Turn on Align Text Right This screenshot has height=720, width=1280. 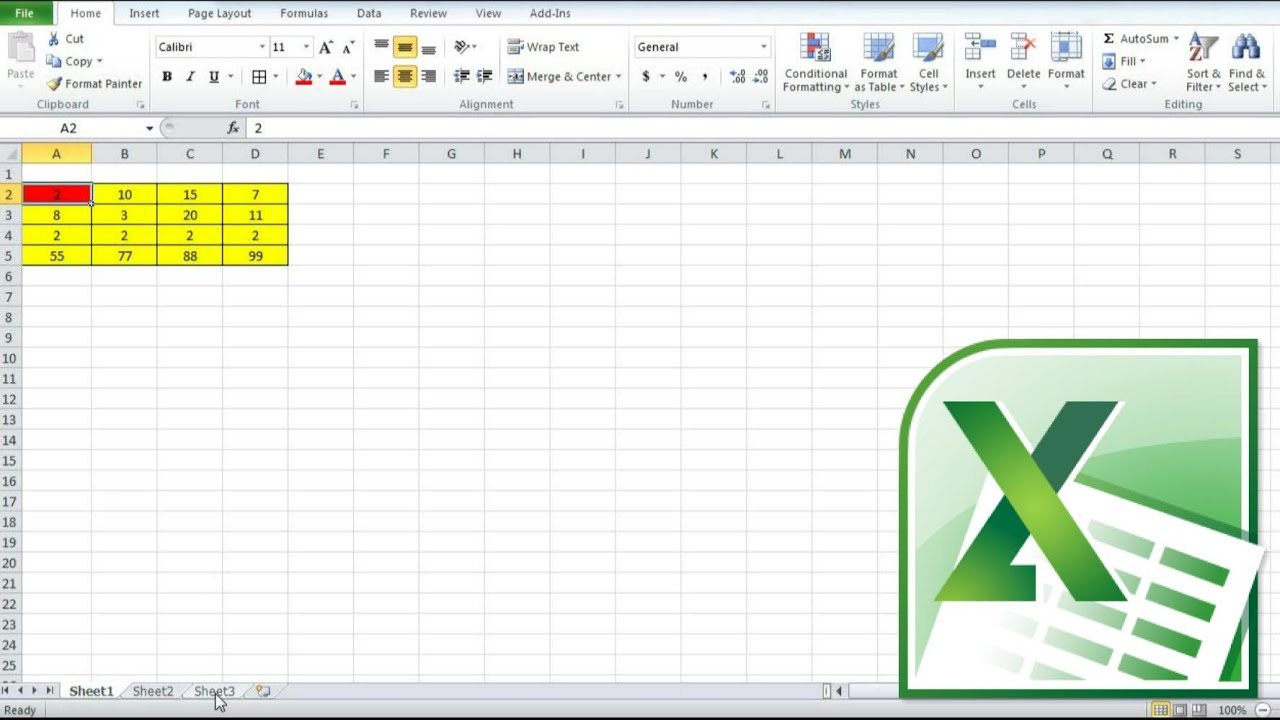click(x=429, y=76)
